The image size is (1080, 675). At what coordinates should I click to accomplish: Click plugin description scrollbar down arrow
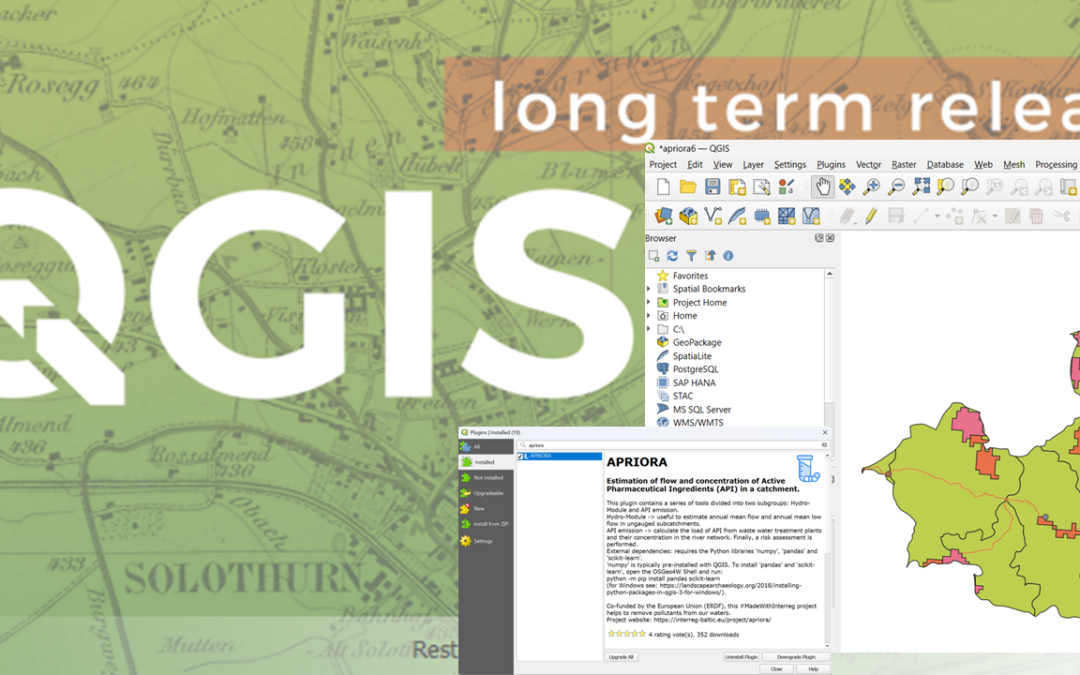click(827, 646)
